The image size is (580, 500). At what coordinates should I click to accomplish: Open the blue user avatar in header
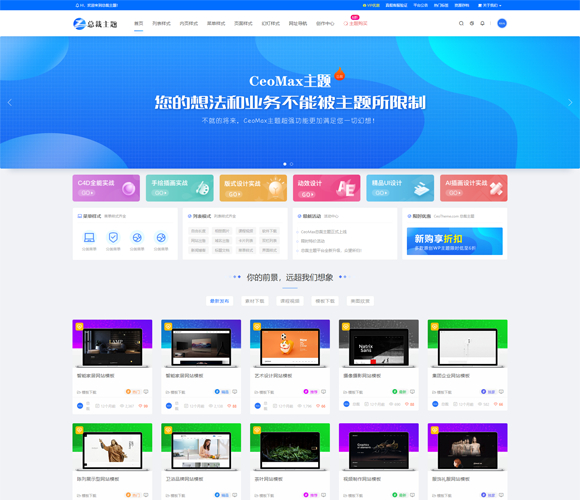(x=502, y=23)
